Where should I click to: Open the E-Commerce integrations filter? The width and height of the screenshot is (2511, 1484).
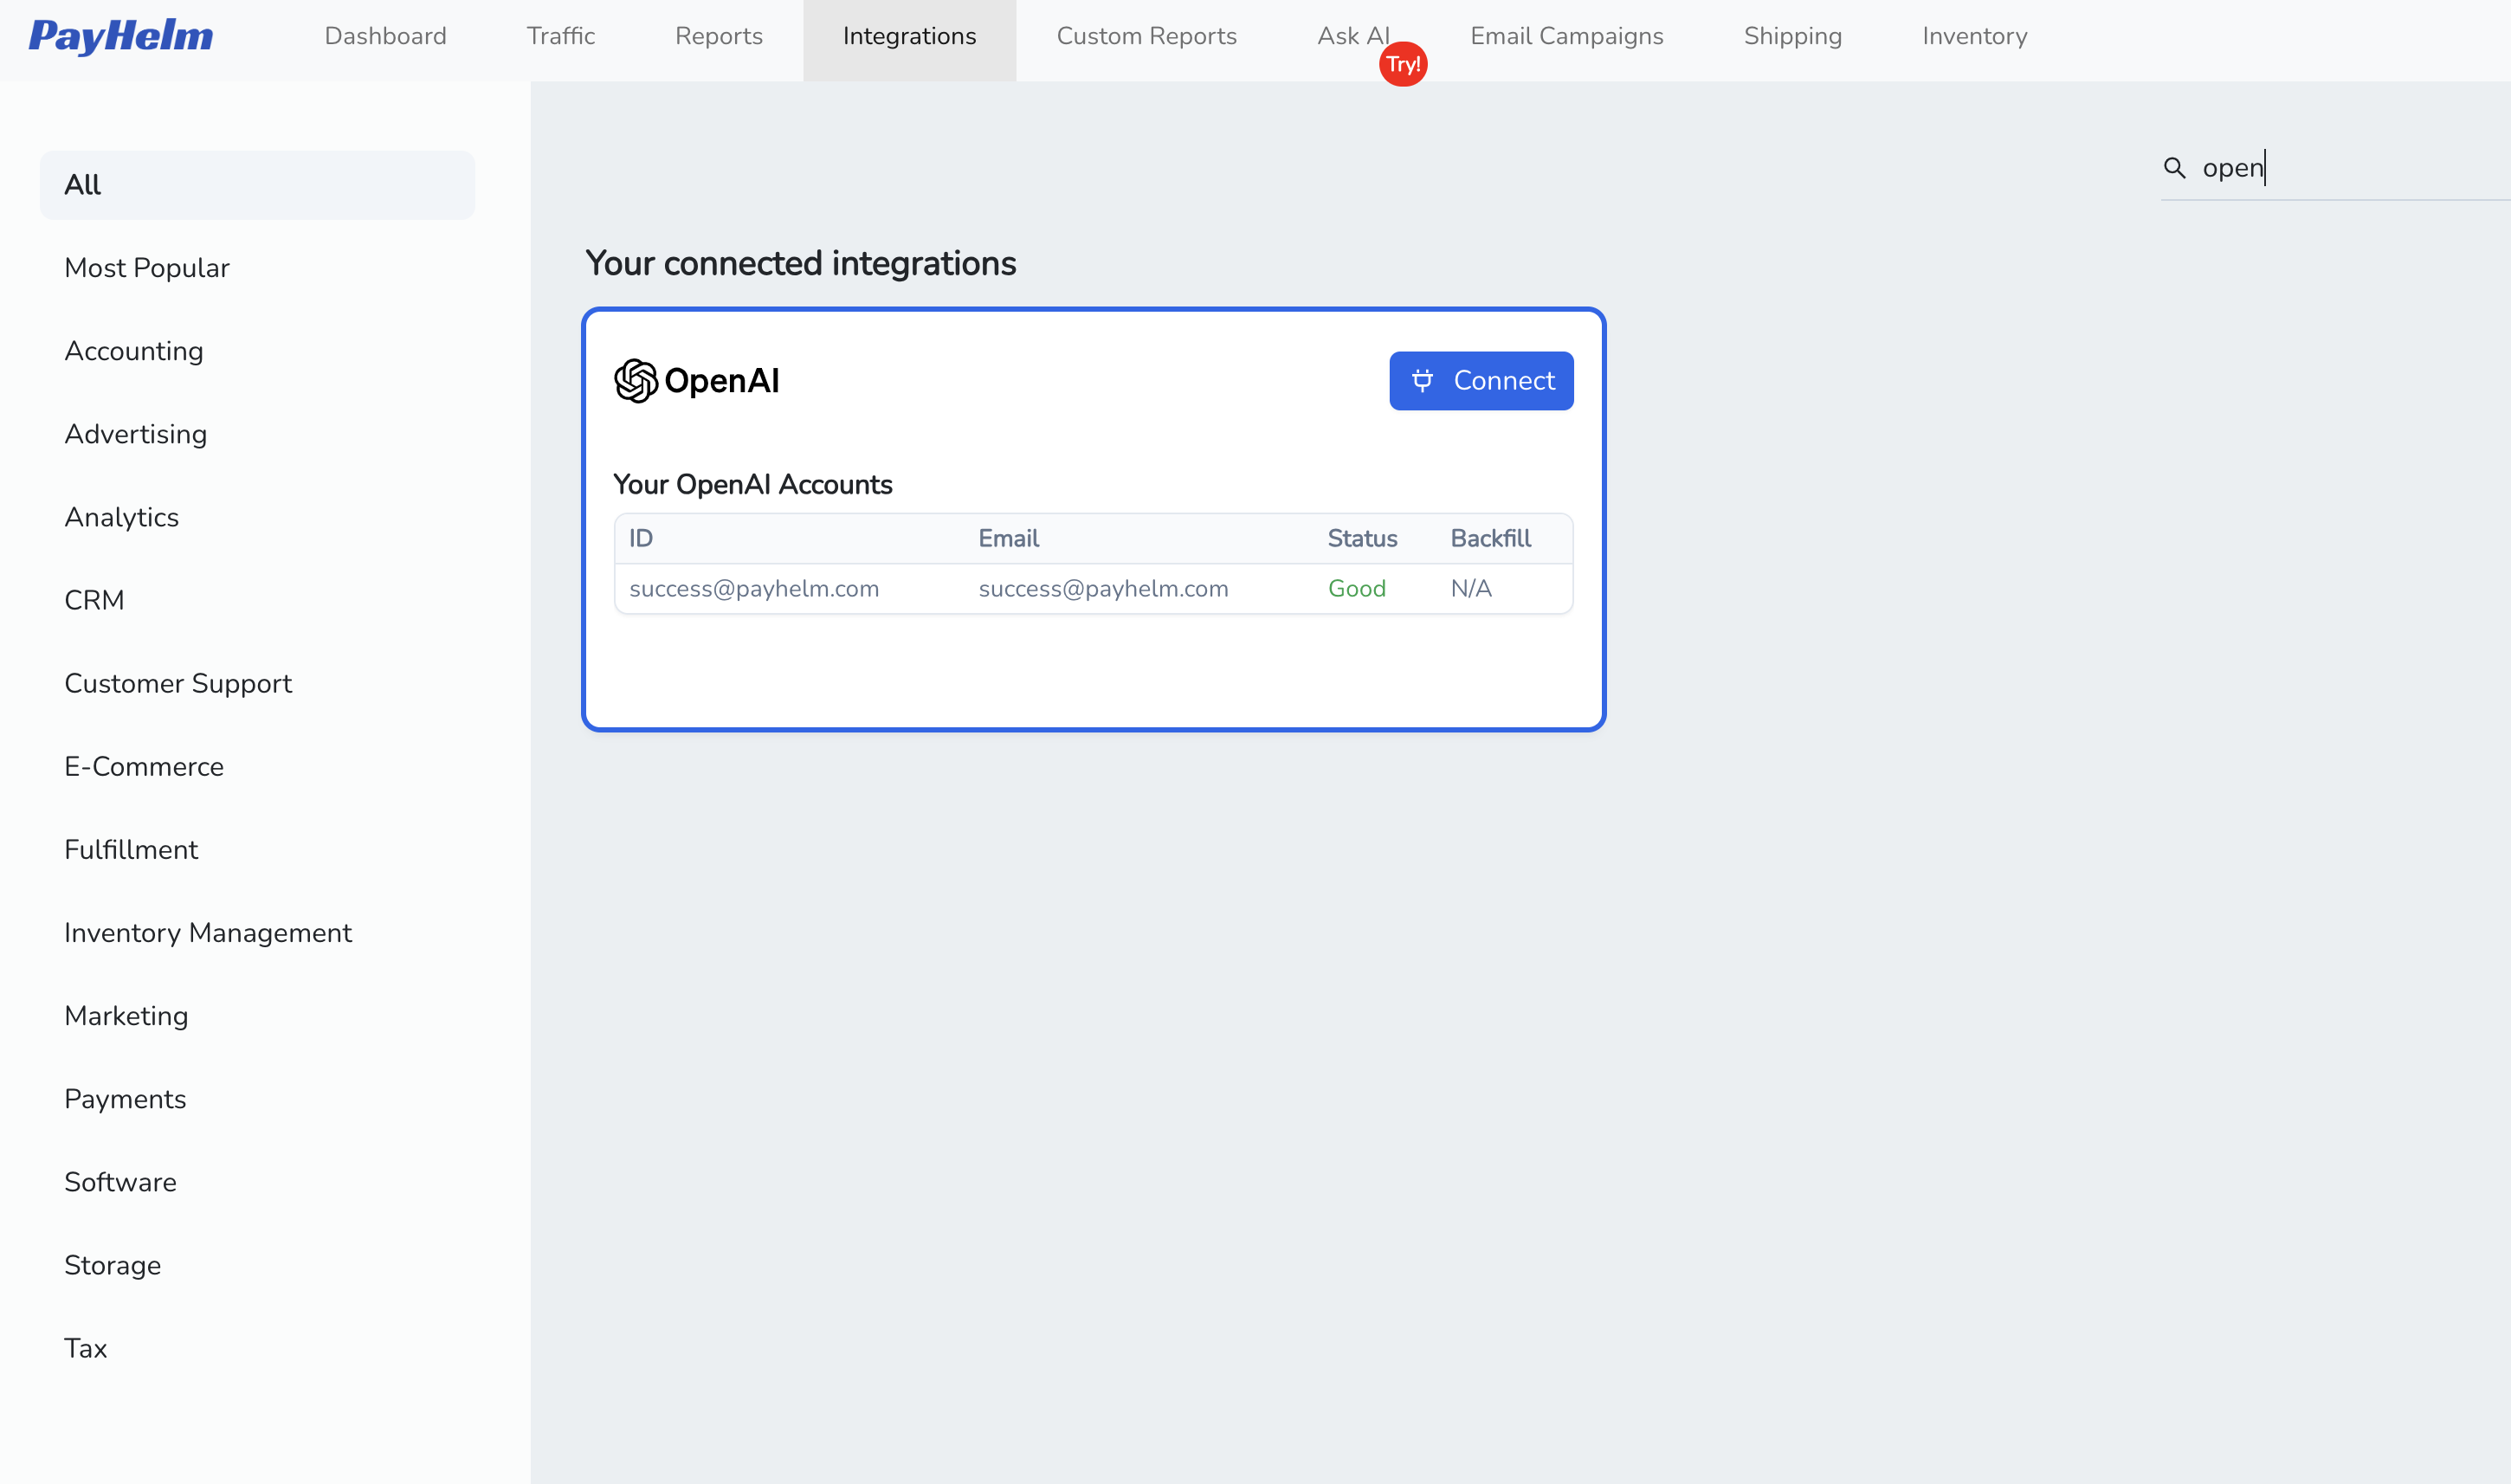point(144,766)
